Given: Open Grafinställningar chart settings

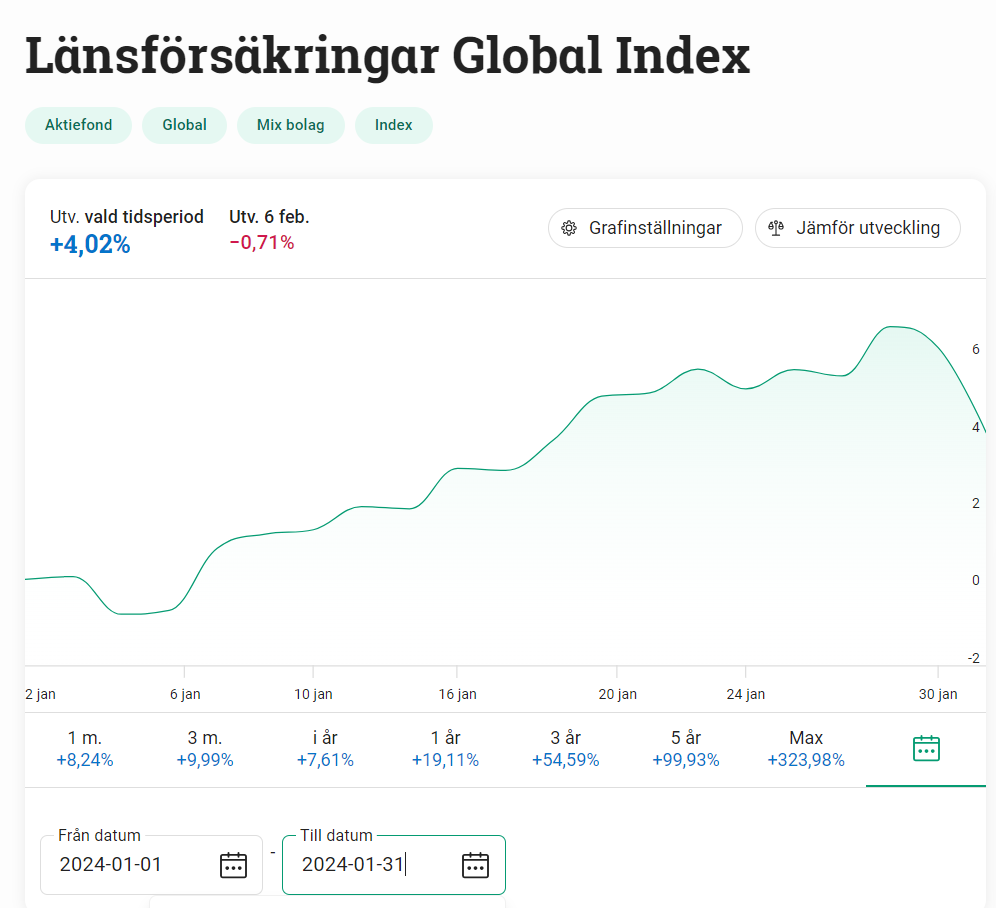Looking at the screenshot, I should [x=645, y=228].
